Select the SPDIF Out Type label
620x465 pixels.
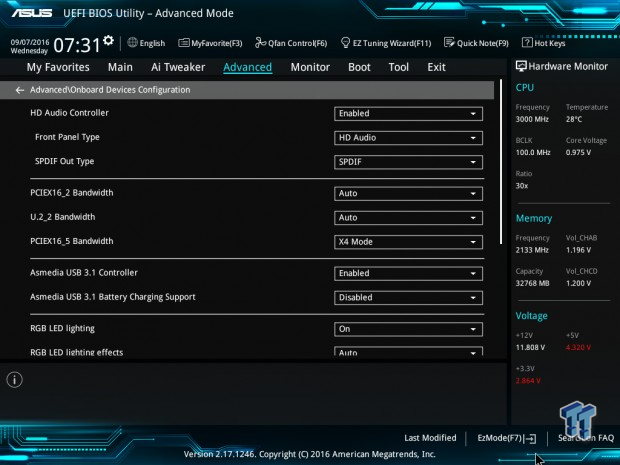point(64,161)
